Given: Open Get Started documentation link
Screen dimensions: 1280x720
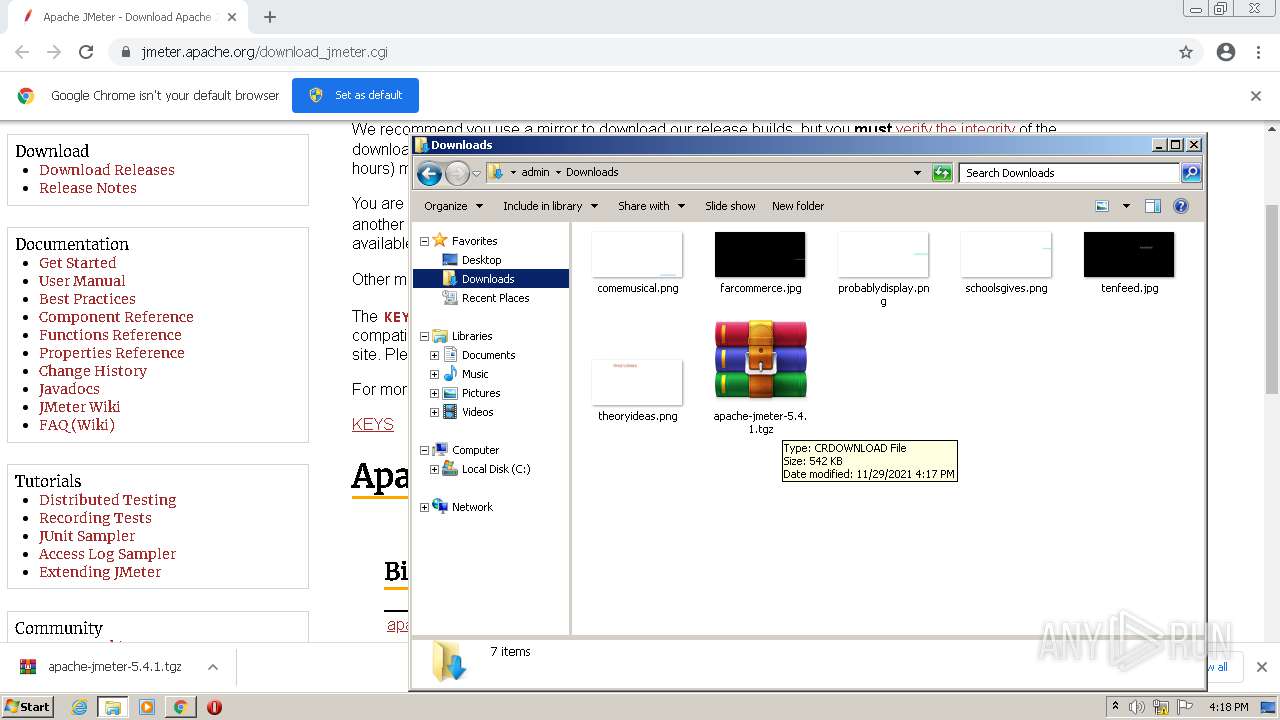Looking at the screenshot, I should coord(77,263).
